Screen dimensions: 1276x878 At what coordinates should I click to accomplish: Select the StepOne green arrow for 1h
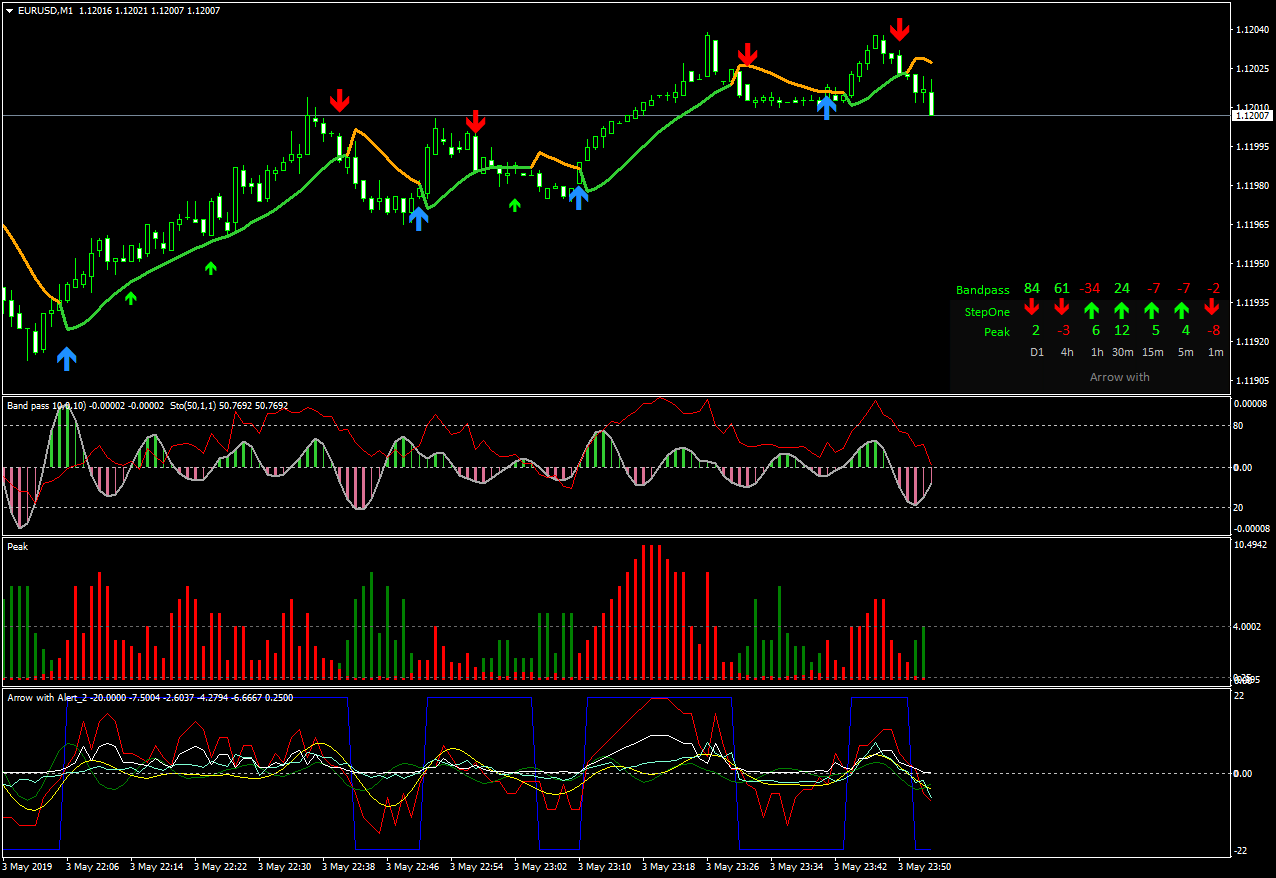1092,310
